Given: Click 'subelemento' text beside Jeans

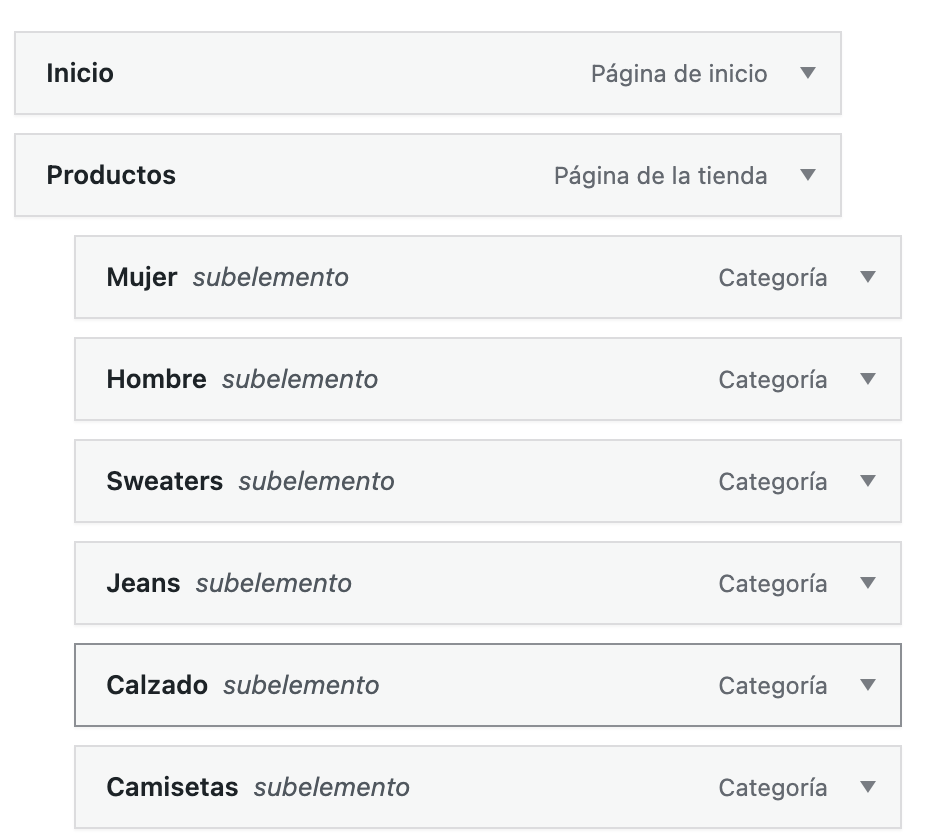Looking at the screenshot, I should (273, 583).
